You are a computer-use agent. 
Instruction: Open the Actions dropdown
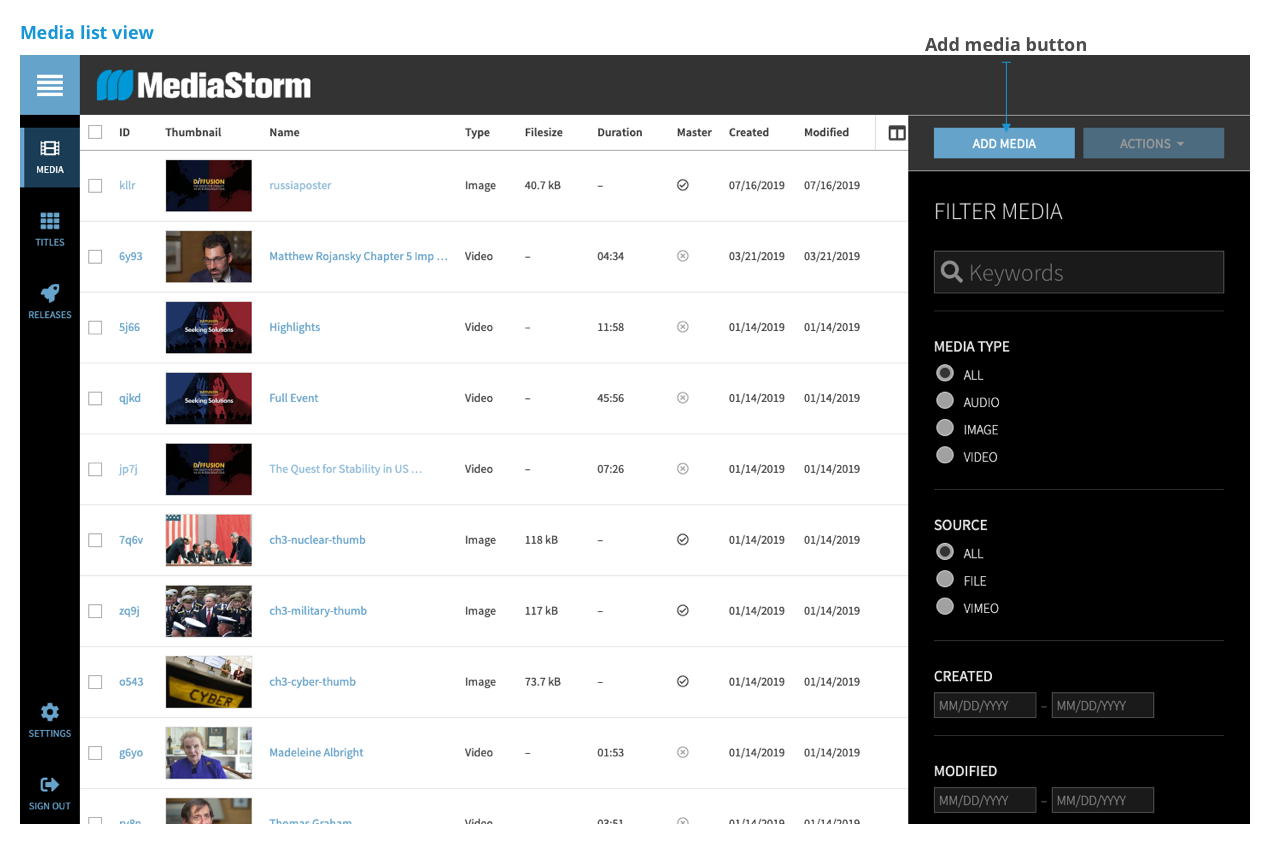(1153, 143)
